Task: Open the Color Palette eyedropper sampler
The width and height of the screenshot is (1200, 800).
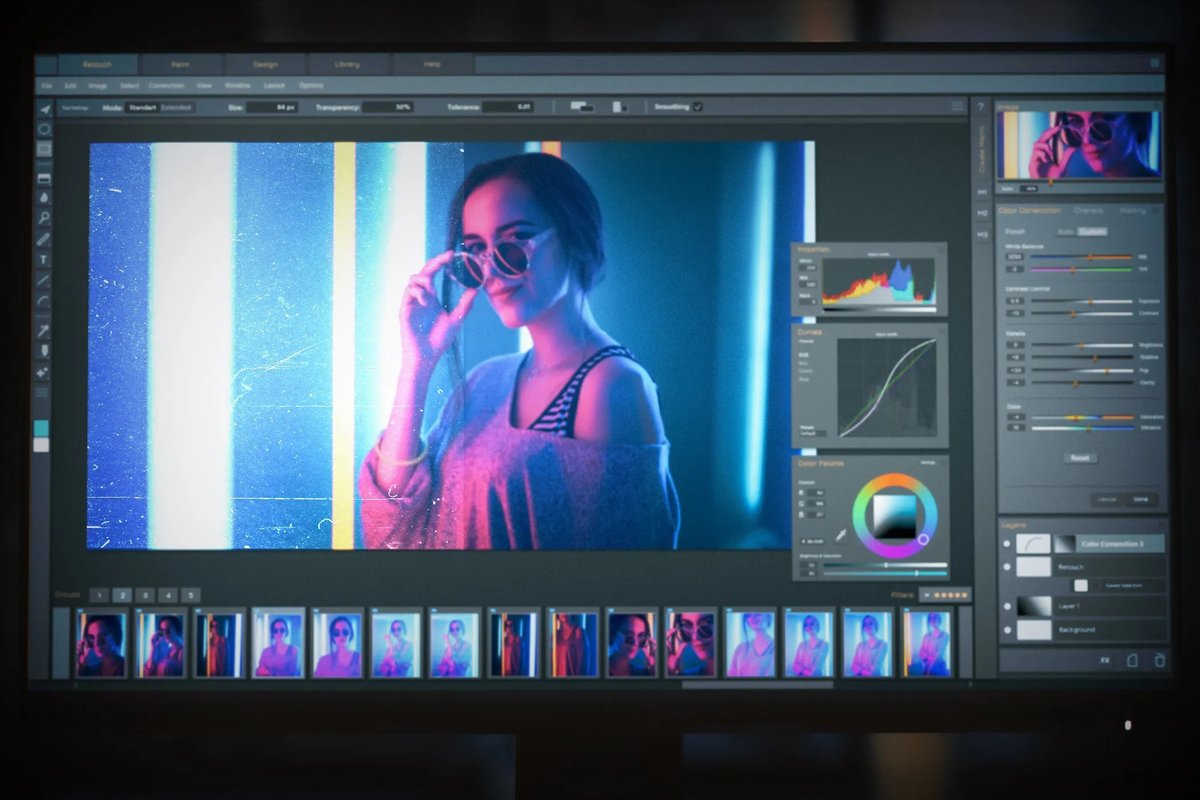Action: point(839,535)
